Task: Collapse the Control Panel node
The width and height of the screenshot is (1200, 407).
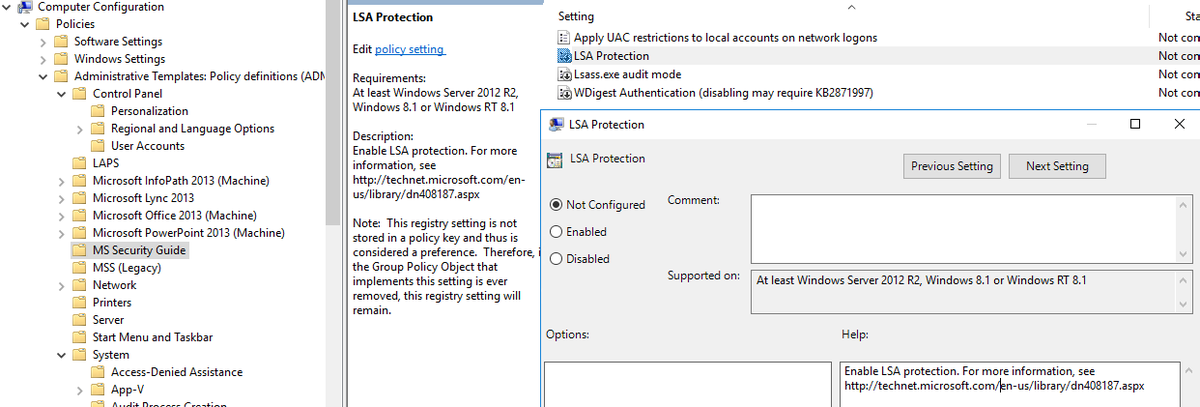Action: tap(61, 94)
